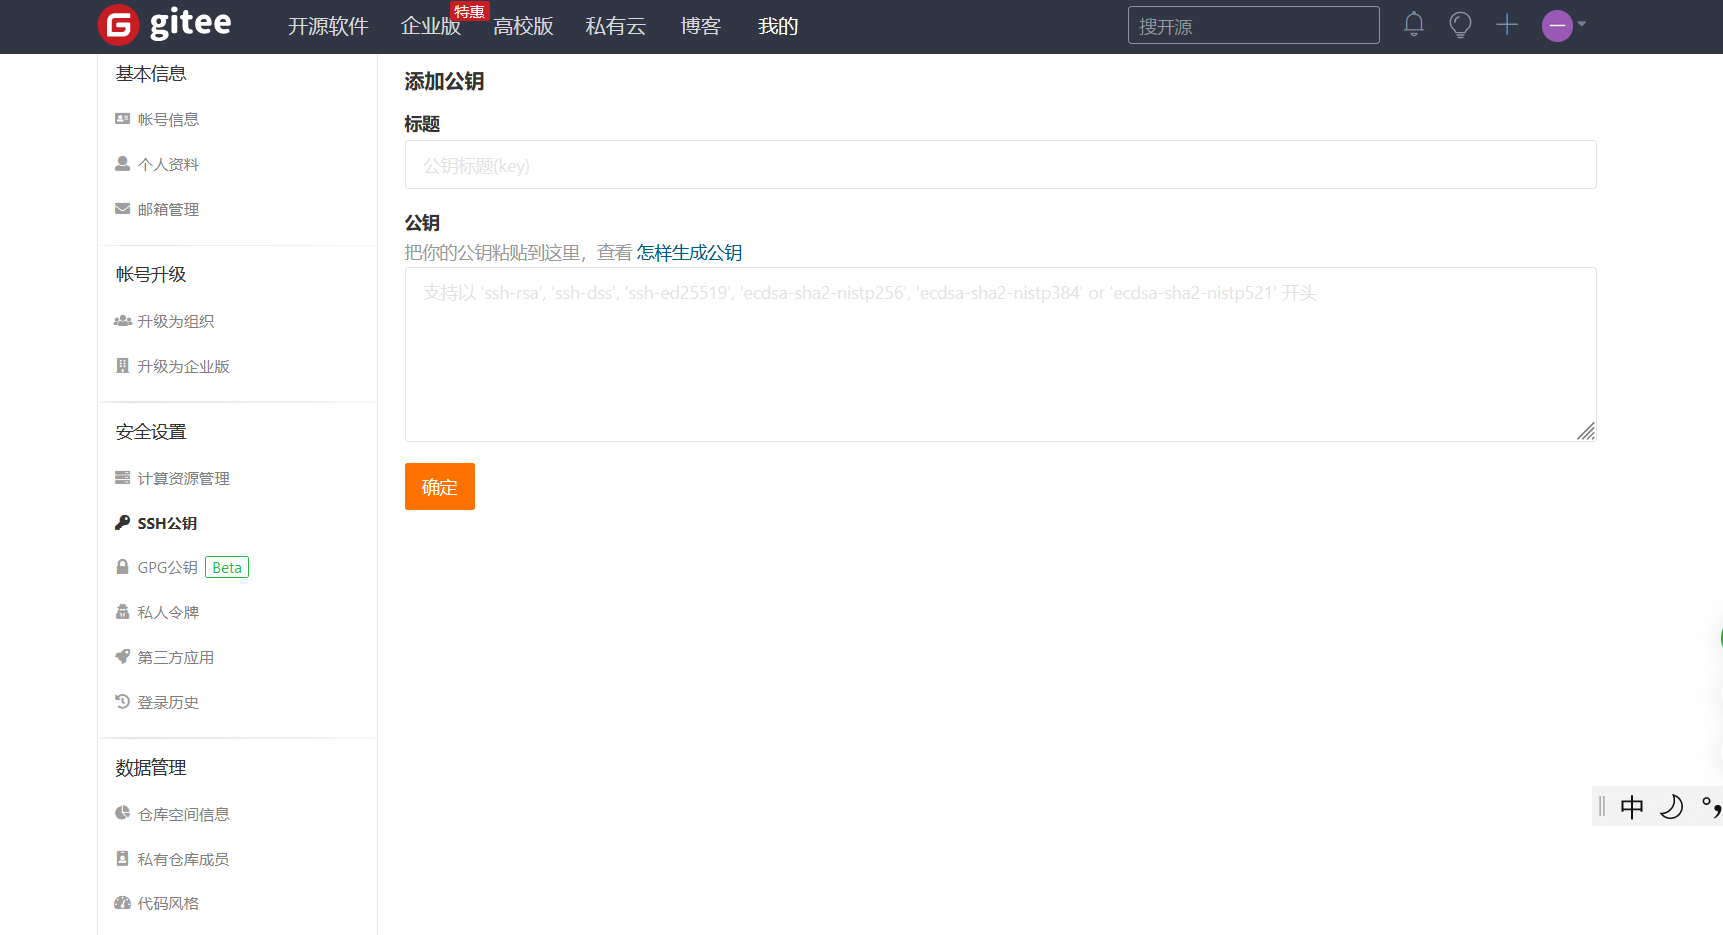Open the 怎样生成公钥 help link

pyautogui.click(x=689, y=253)
